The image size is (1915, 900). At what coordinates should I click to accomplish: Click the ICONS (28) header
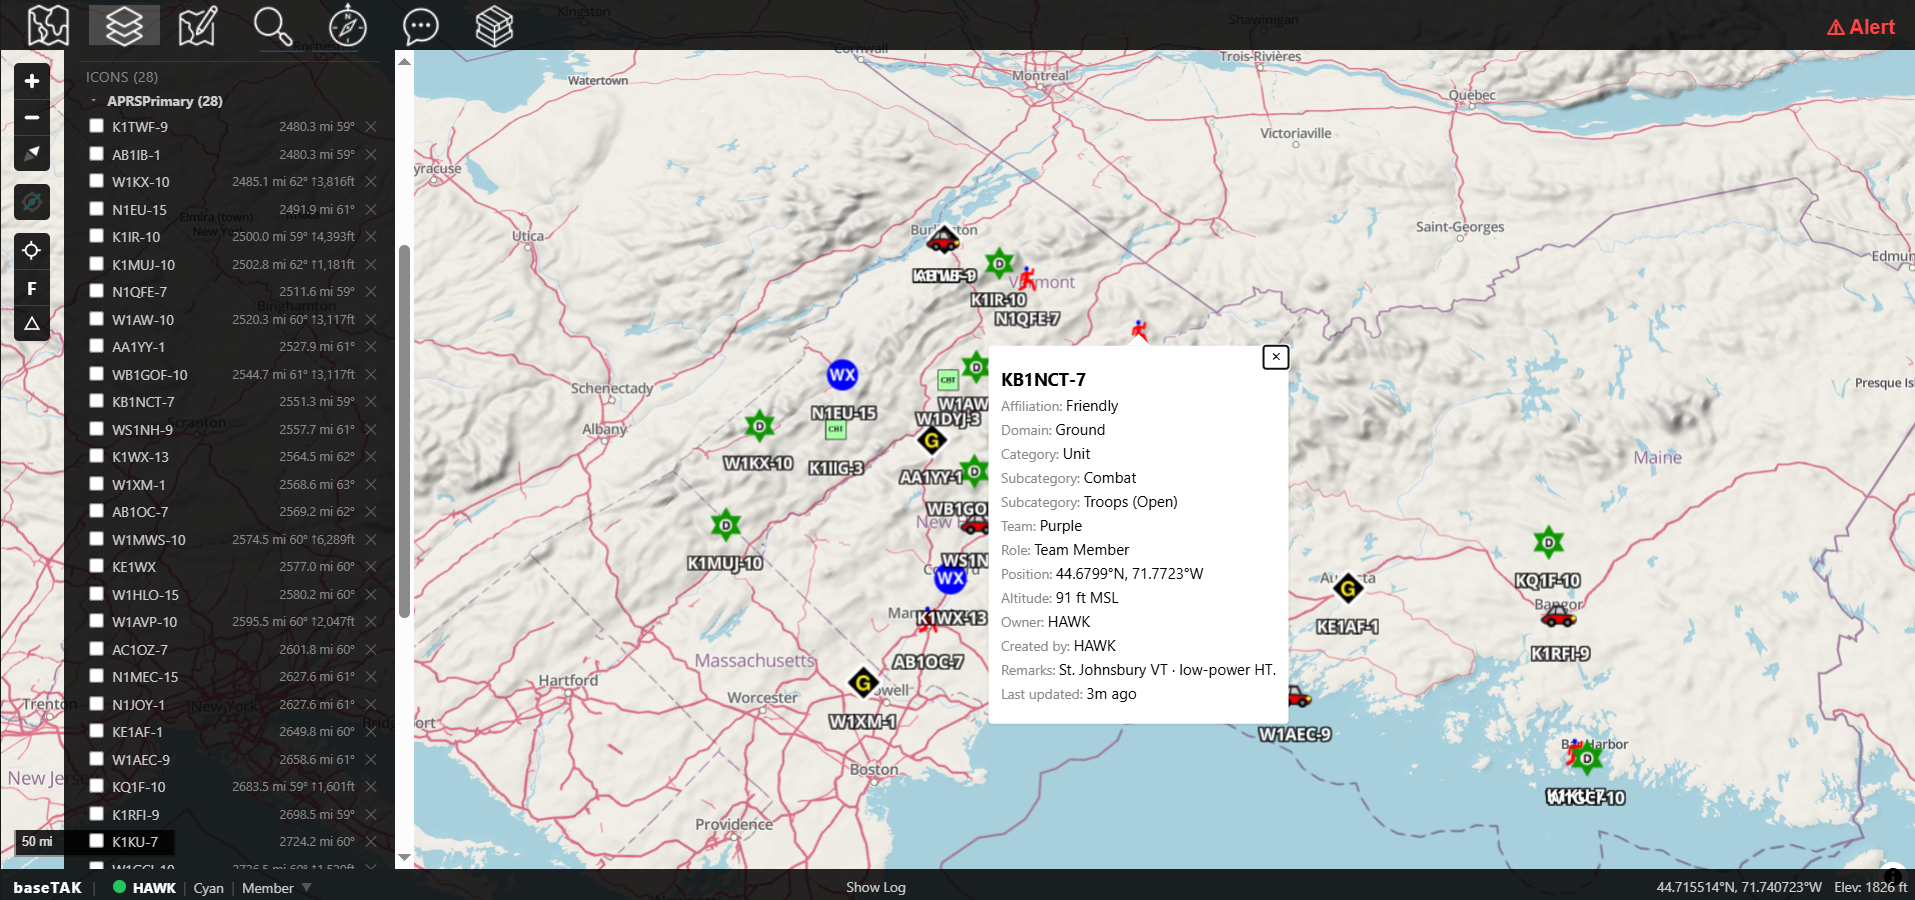[x=122, y=77]
